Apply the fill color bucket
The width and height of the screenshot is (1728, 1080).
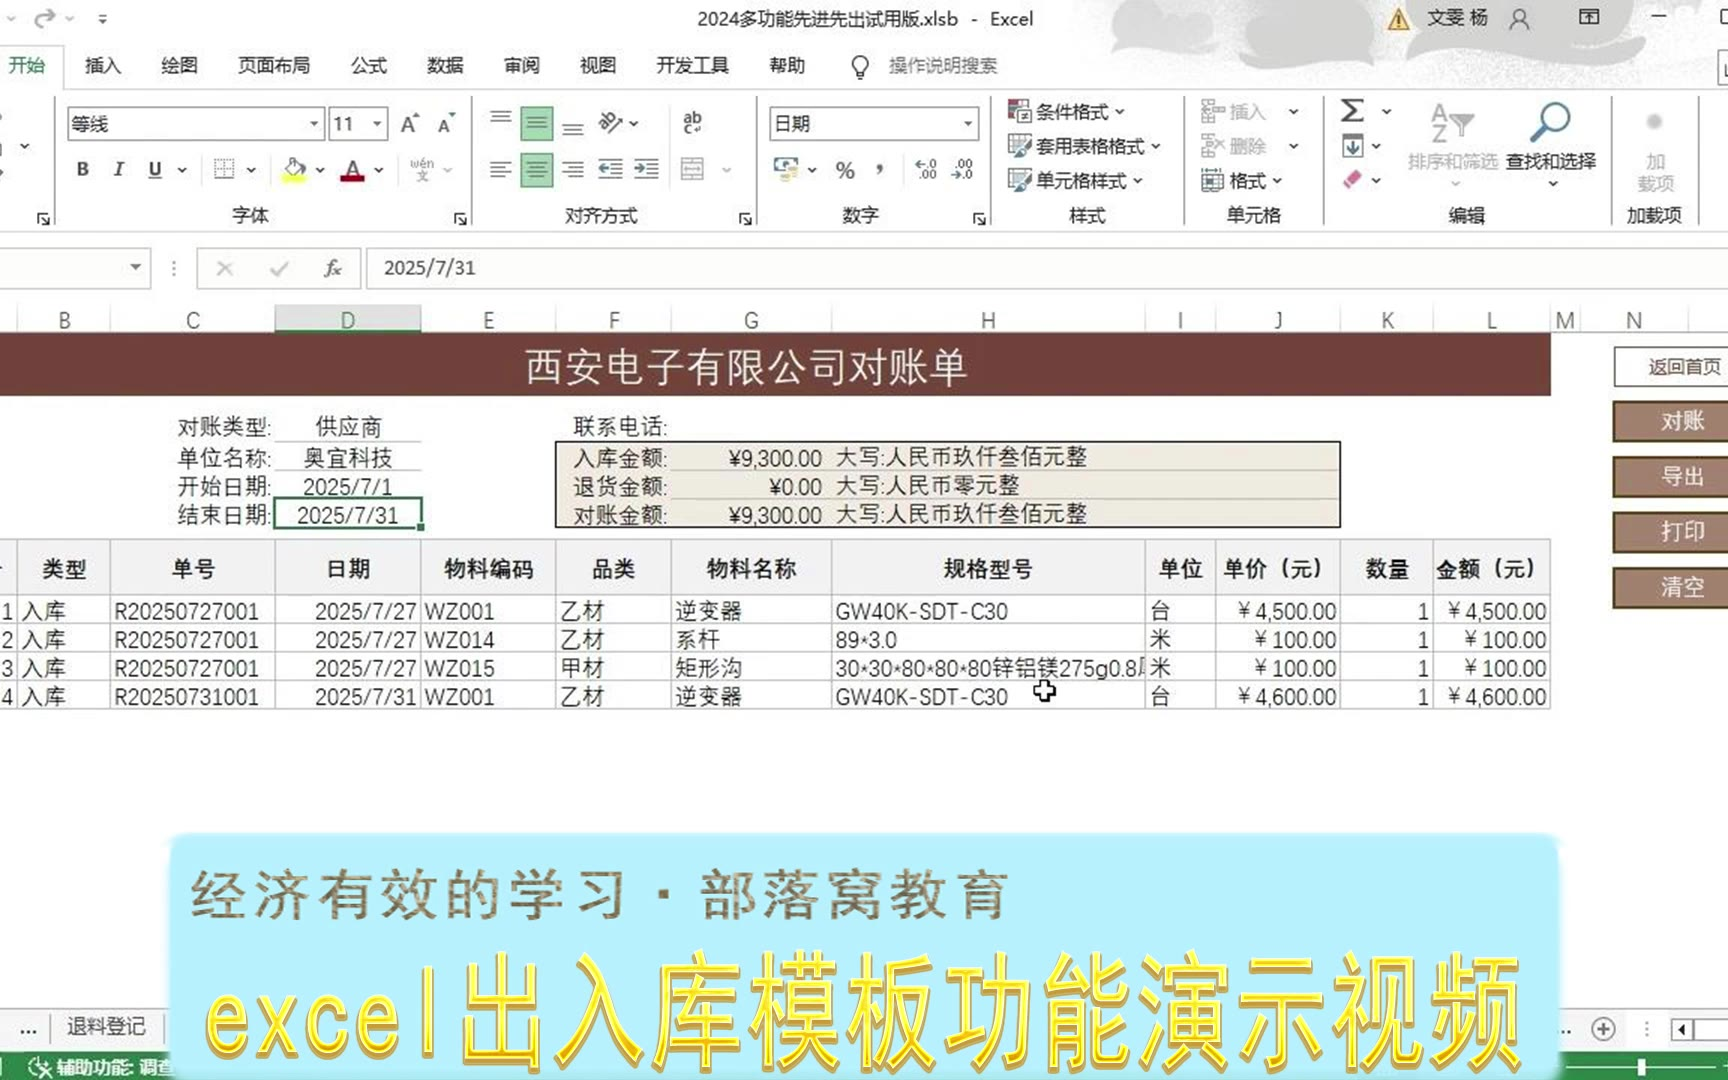click(x=294, y=169)
